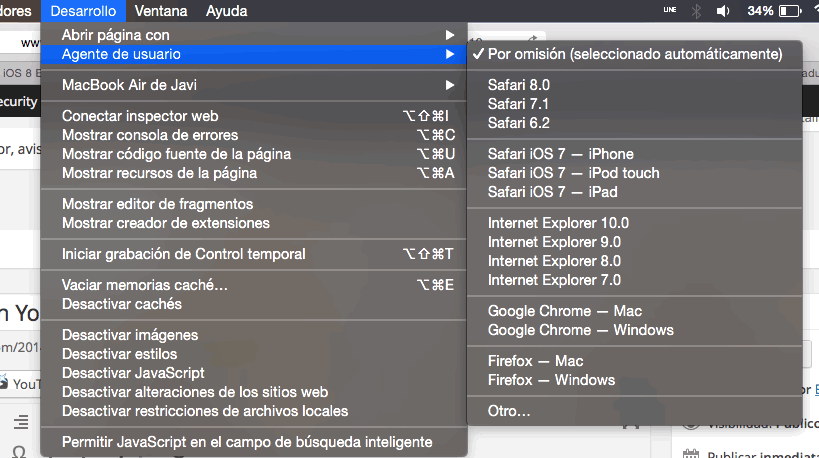
Task: Select Google Chrome — Windows user agent
Action: coord(635,330)
